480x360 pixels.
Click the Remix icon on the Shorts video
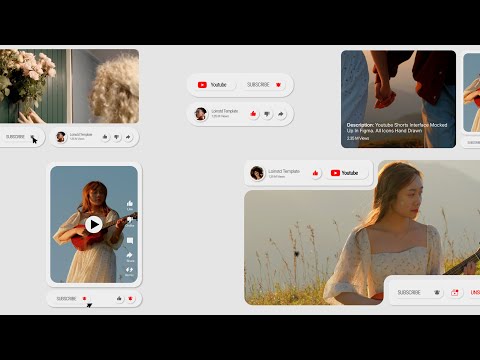(x=129, y=270)
